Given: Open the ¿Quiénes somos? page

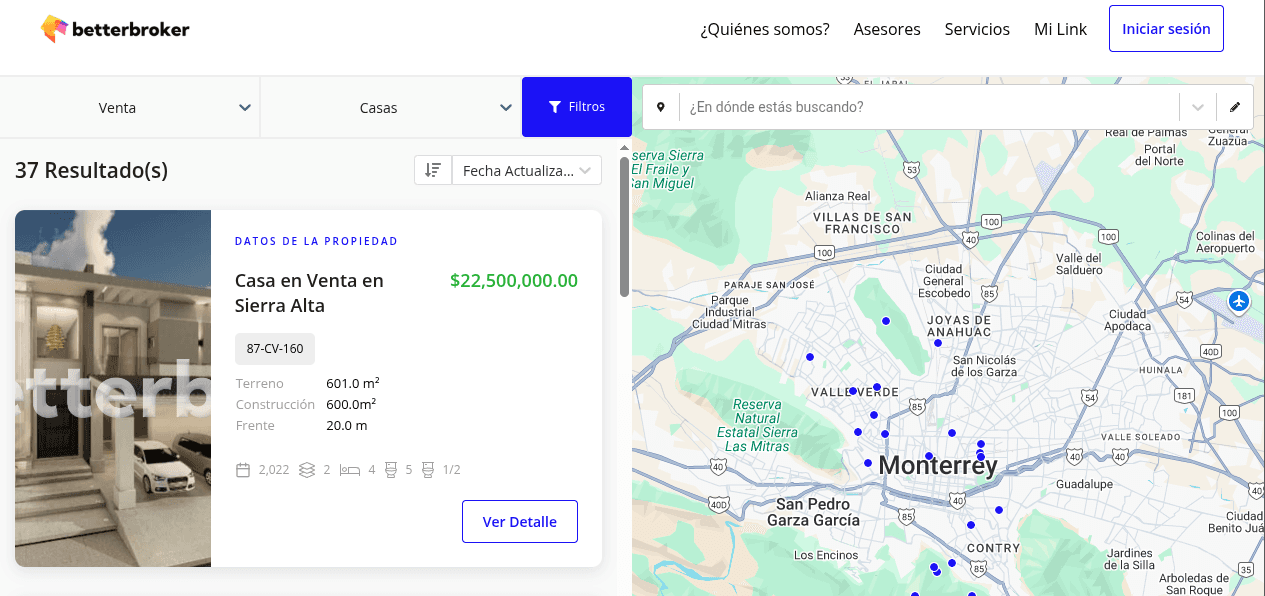Looking at the screenshot, I should coord(765,29).
